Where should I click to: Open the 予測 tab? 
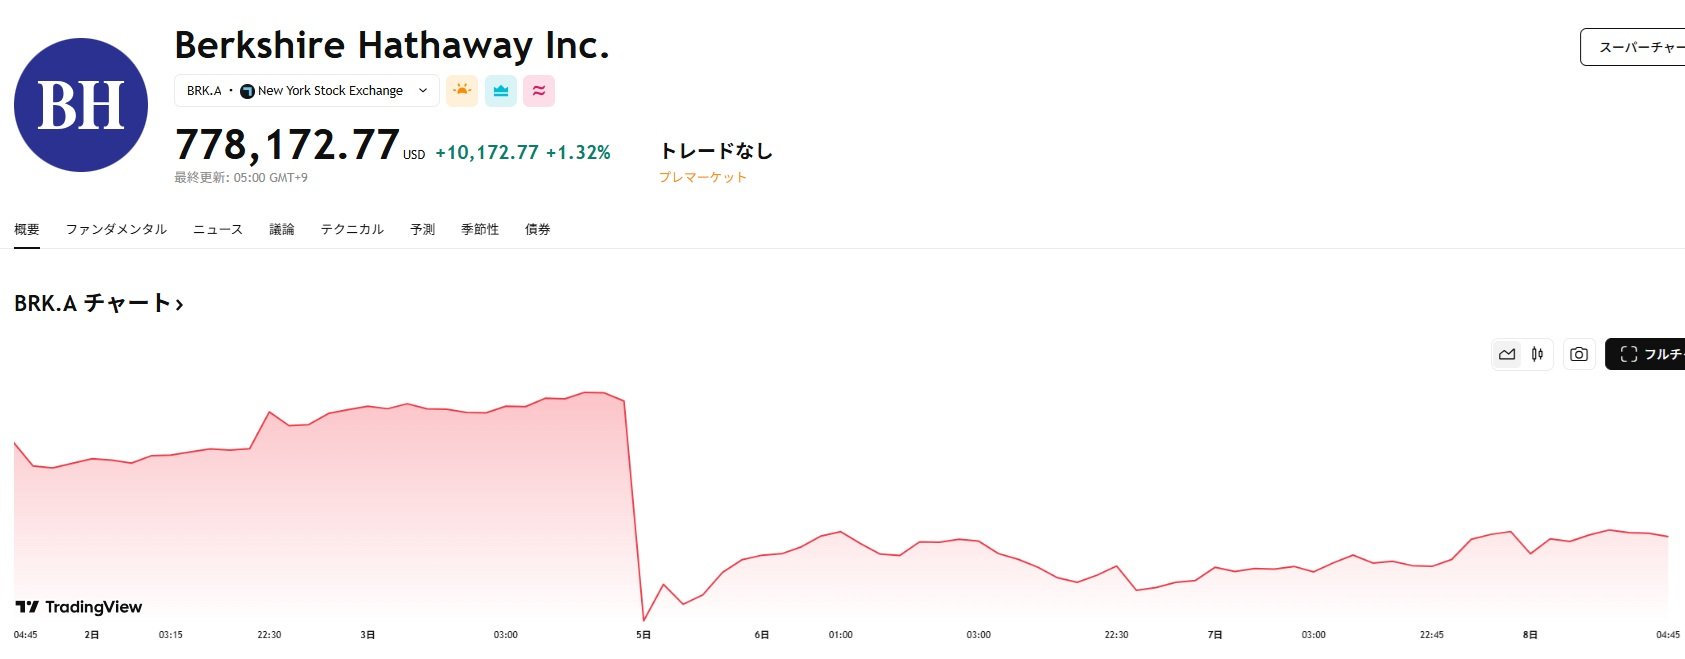421,229
